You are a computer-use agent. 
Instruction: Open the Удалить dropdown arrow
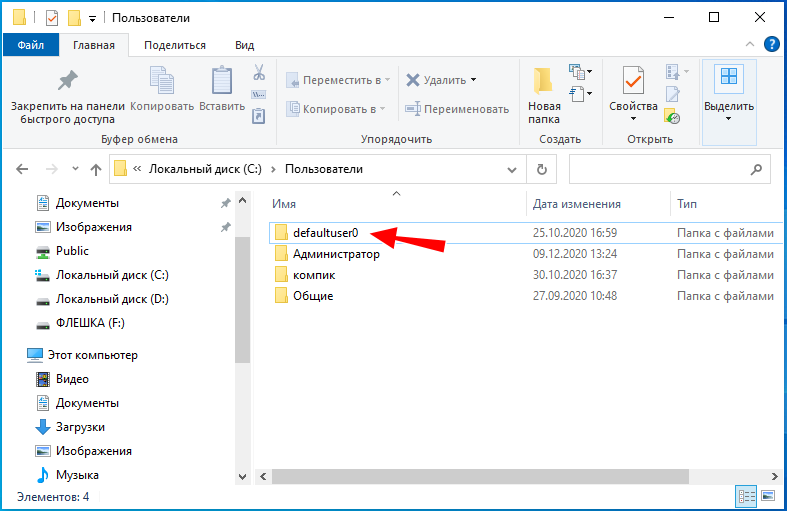[473, 80]
